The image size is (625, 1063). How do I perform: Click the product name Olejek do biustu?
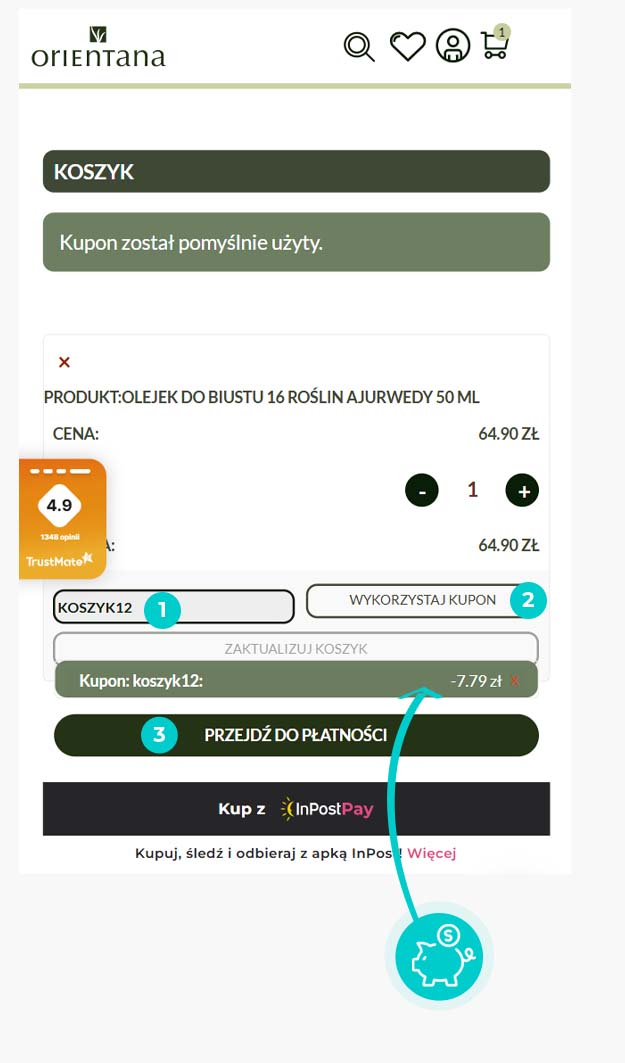tap(300, 397)
